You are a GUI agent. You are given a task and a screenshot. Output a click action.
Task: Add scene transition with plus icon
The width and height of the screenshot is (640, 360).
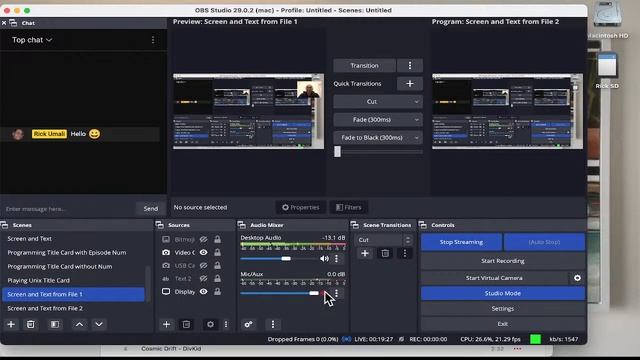coord(365,253)
